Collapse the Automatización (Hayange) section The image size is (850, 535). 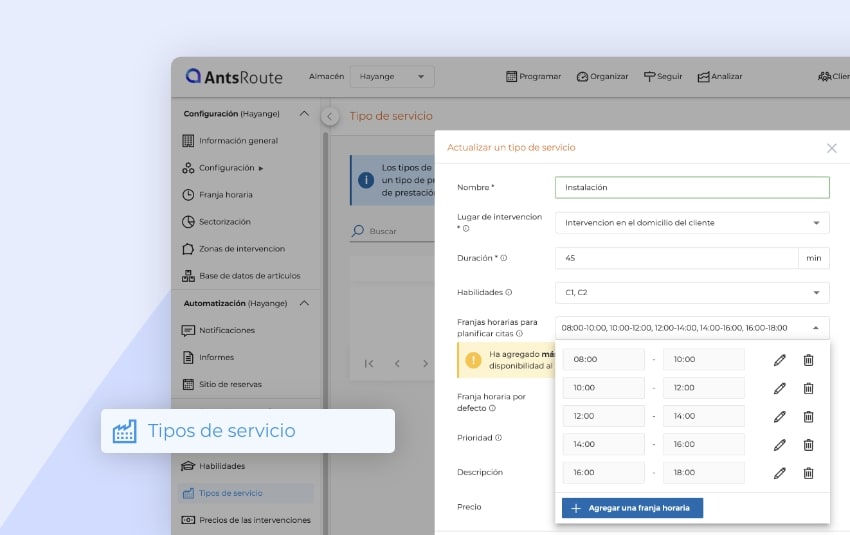pyautogui.click(x=304, y=303)
